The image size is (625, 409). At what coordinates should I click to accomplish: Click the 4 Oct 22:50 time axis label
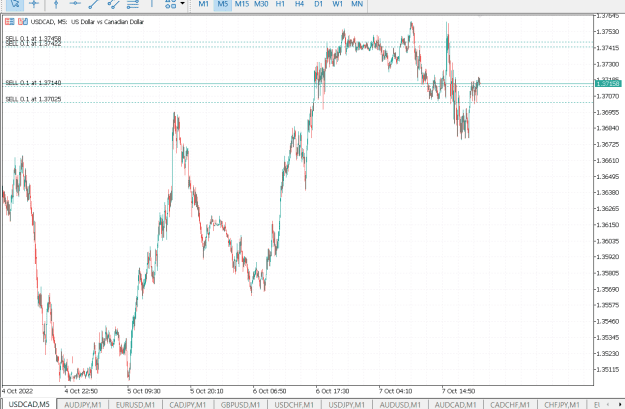pos(81,391)
